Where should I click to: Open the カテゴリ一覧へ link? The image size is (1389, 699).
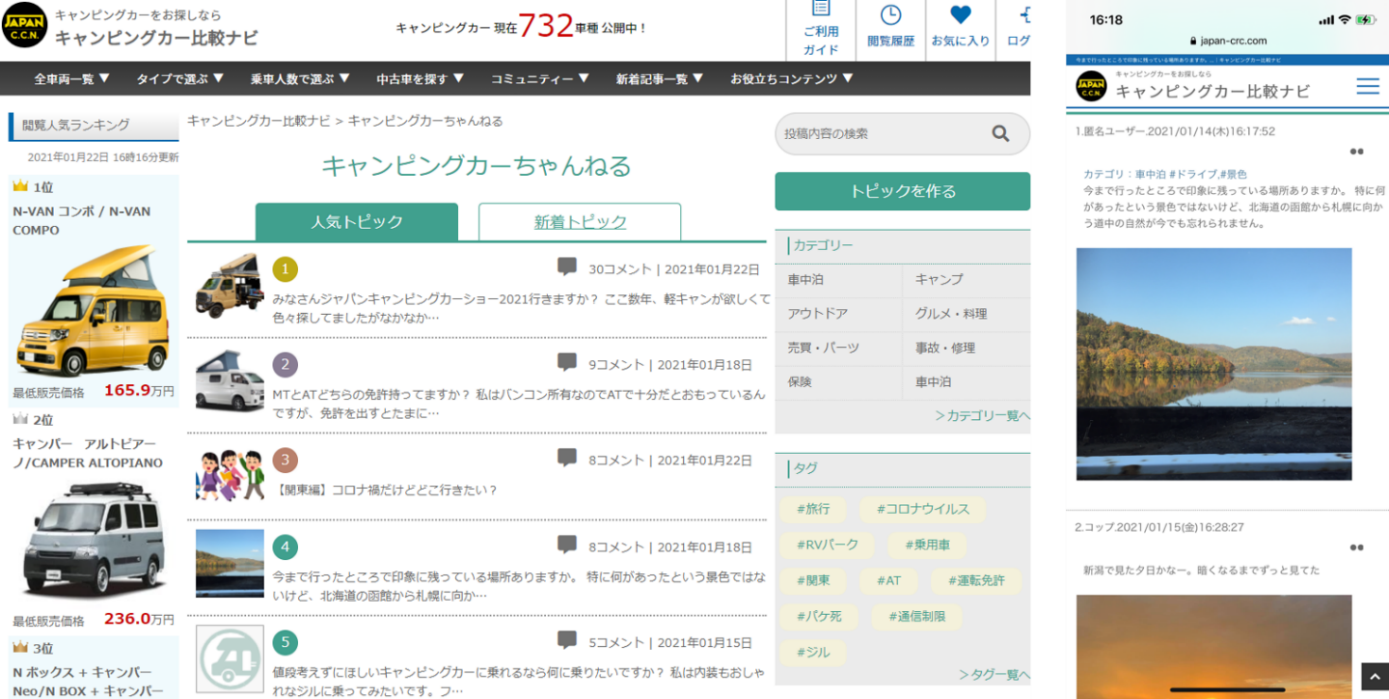click(x=982, y=415)
